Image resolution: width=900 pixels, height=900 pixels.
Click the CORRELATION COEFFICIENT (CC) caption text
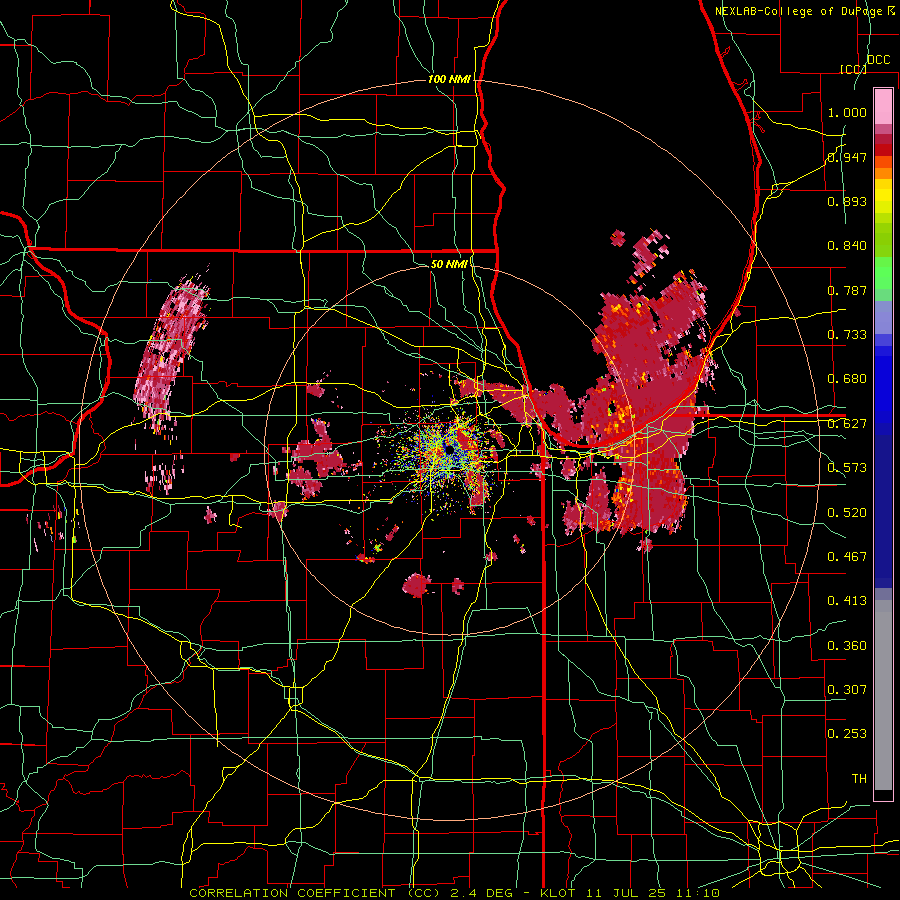[x=315, y=893]
